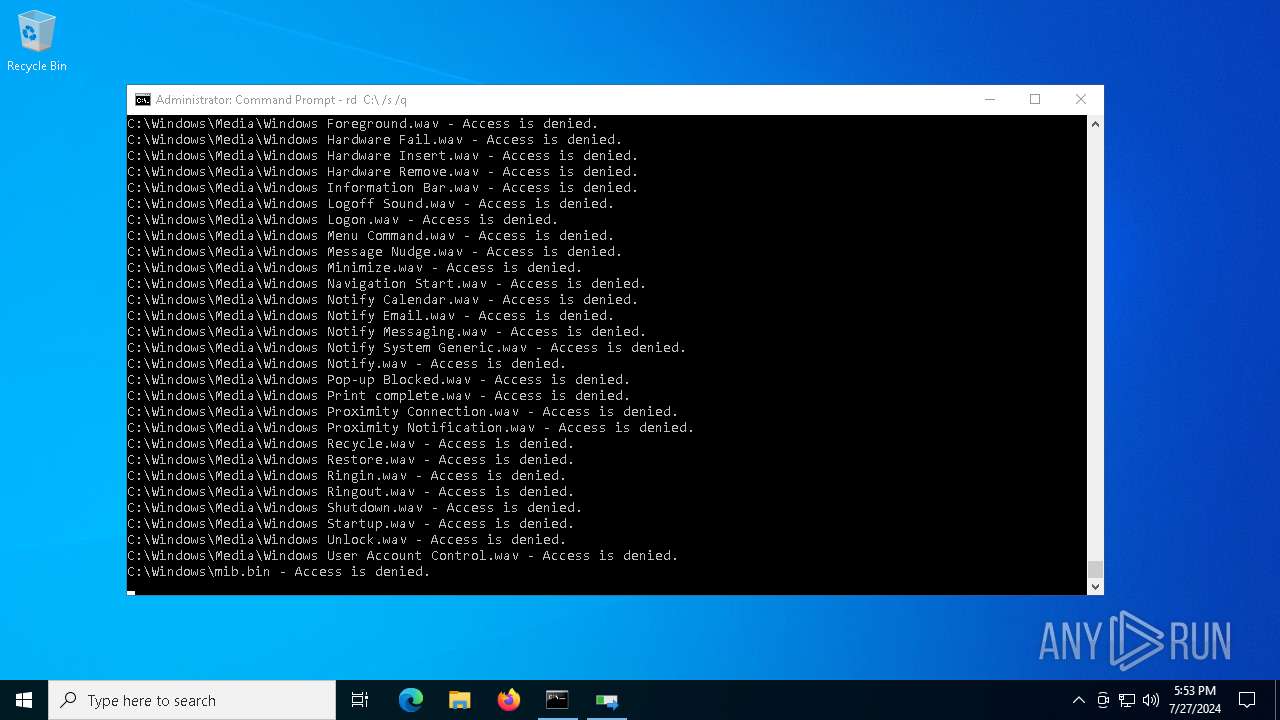Launch Microsoft Edge from taskbar
1280x720 pixels.
(x=411, y=700)
